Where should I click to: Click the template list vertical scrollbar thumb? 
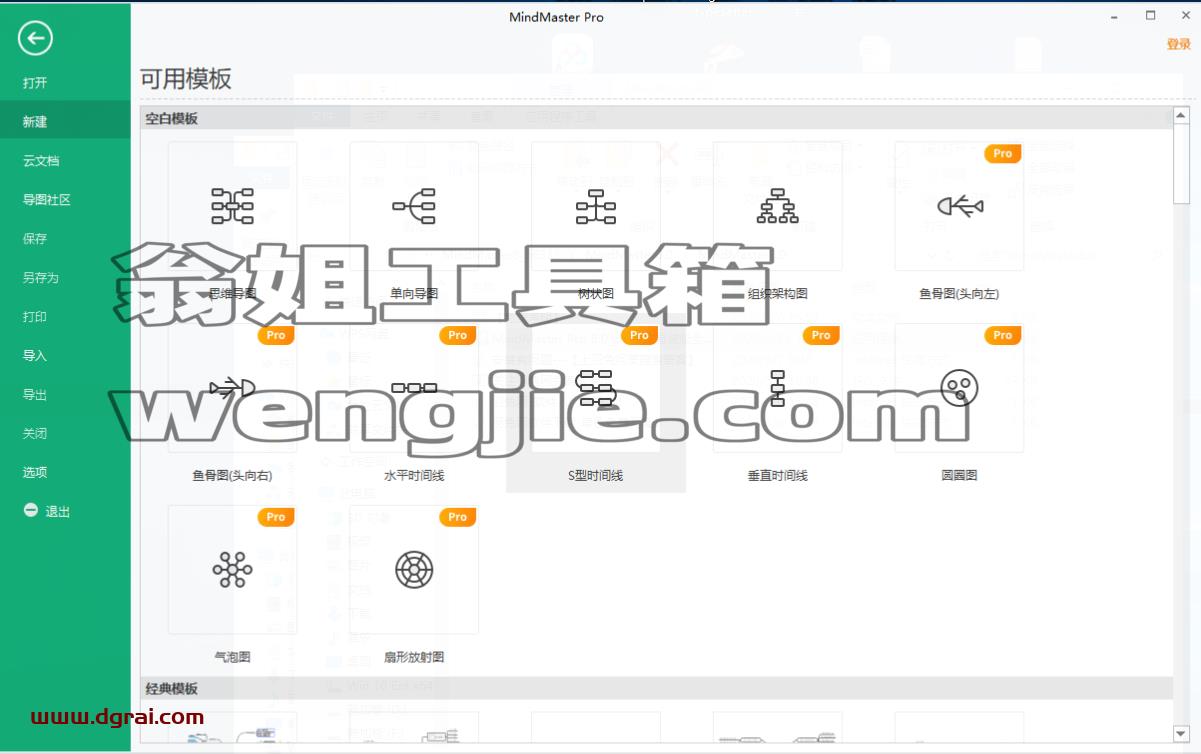coord(1182,164)
